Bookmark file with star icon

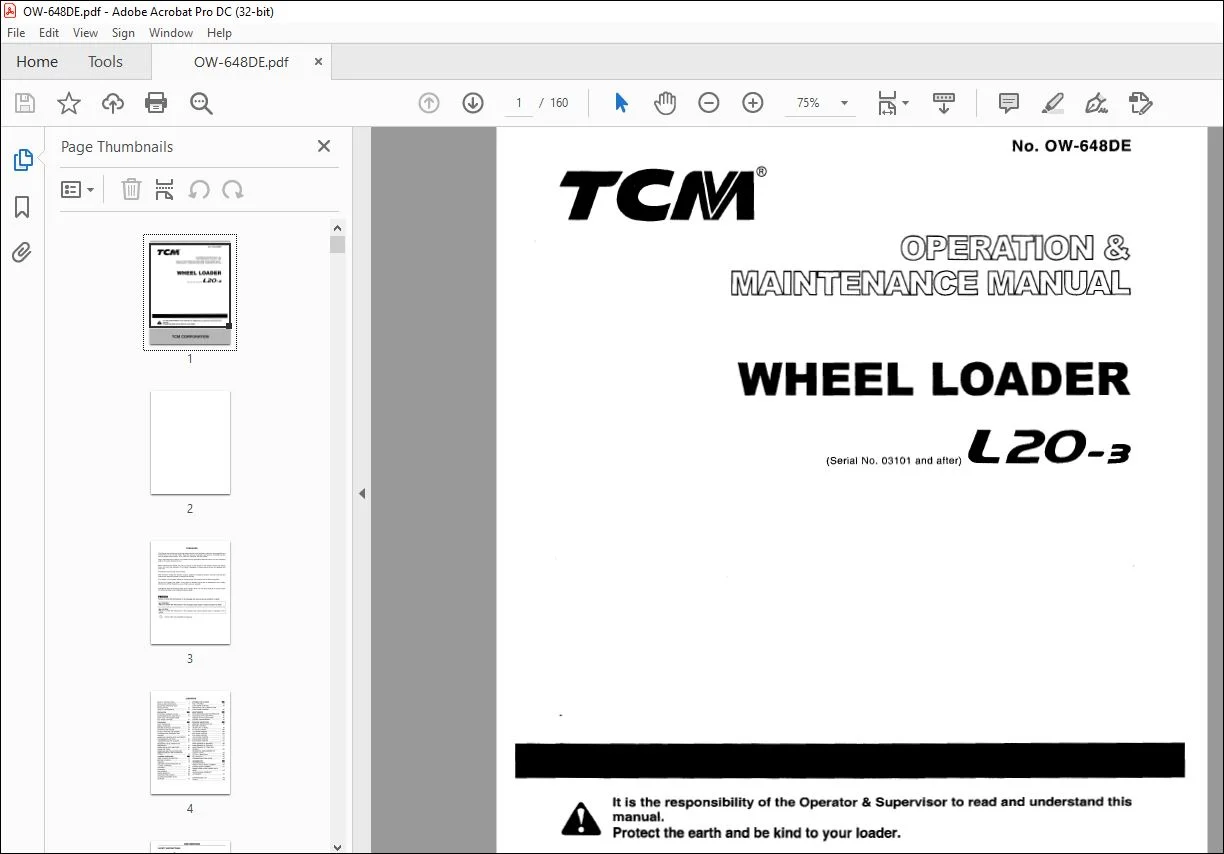pos(68,103)
